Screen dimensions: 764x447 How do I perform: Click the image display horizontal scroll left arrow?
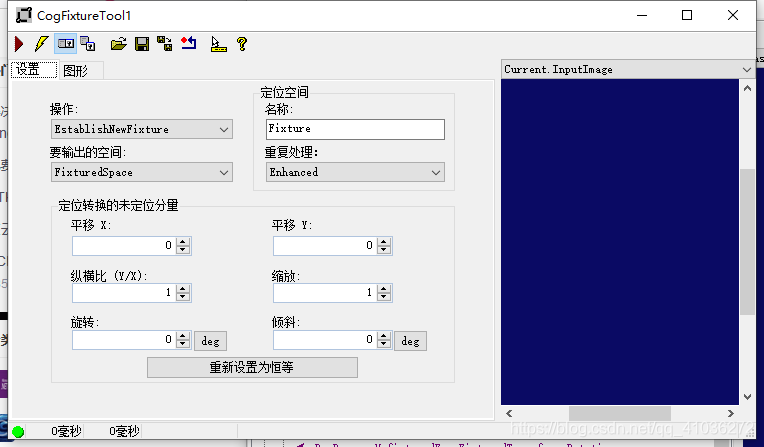pos(509,413)
